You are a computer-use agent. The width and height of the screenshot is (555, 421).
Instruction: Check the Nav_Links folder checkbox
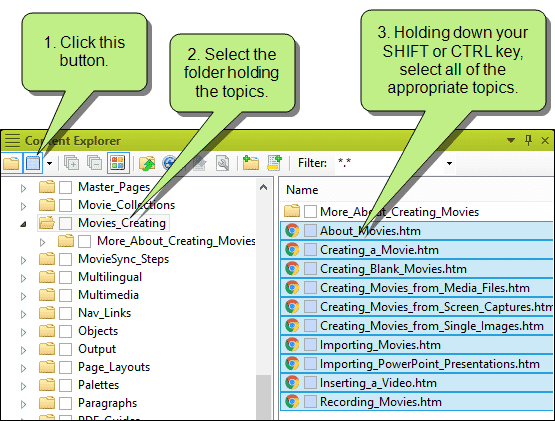pyautogui.click(x=66, y=313)
